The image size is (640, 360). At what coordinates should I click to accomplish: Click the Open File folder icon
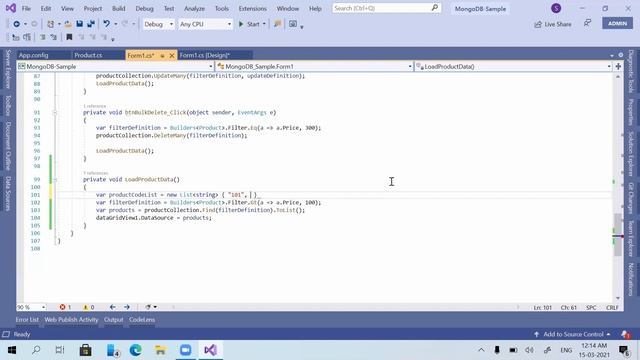coord(68,24)
